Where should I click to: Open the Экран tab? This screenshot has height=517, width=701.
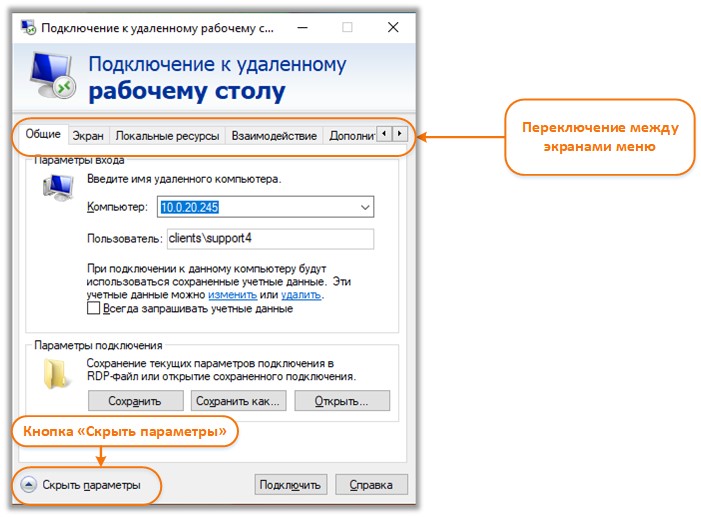coord(88,136)
